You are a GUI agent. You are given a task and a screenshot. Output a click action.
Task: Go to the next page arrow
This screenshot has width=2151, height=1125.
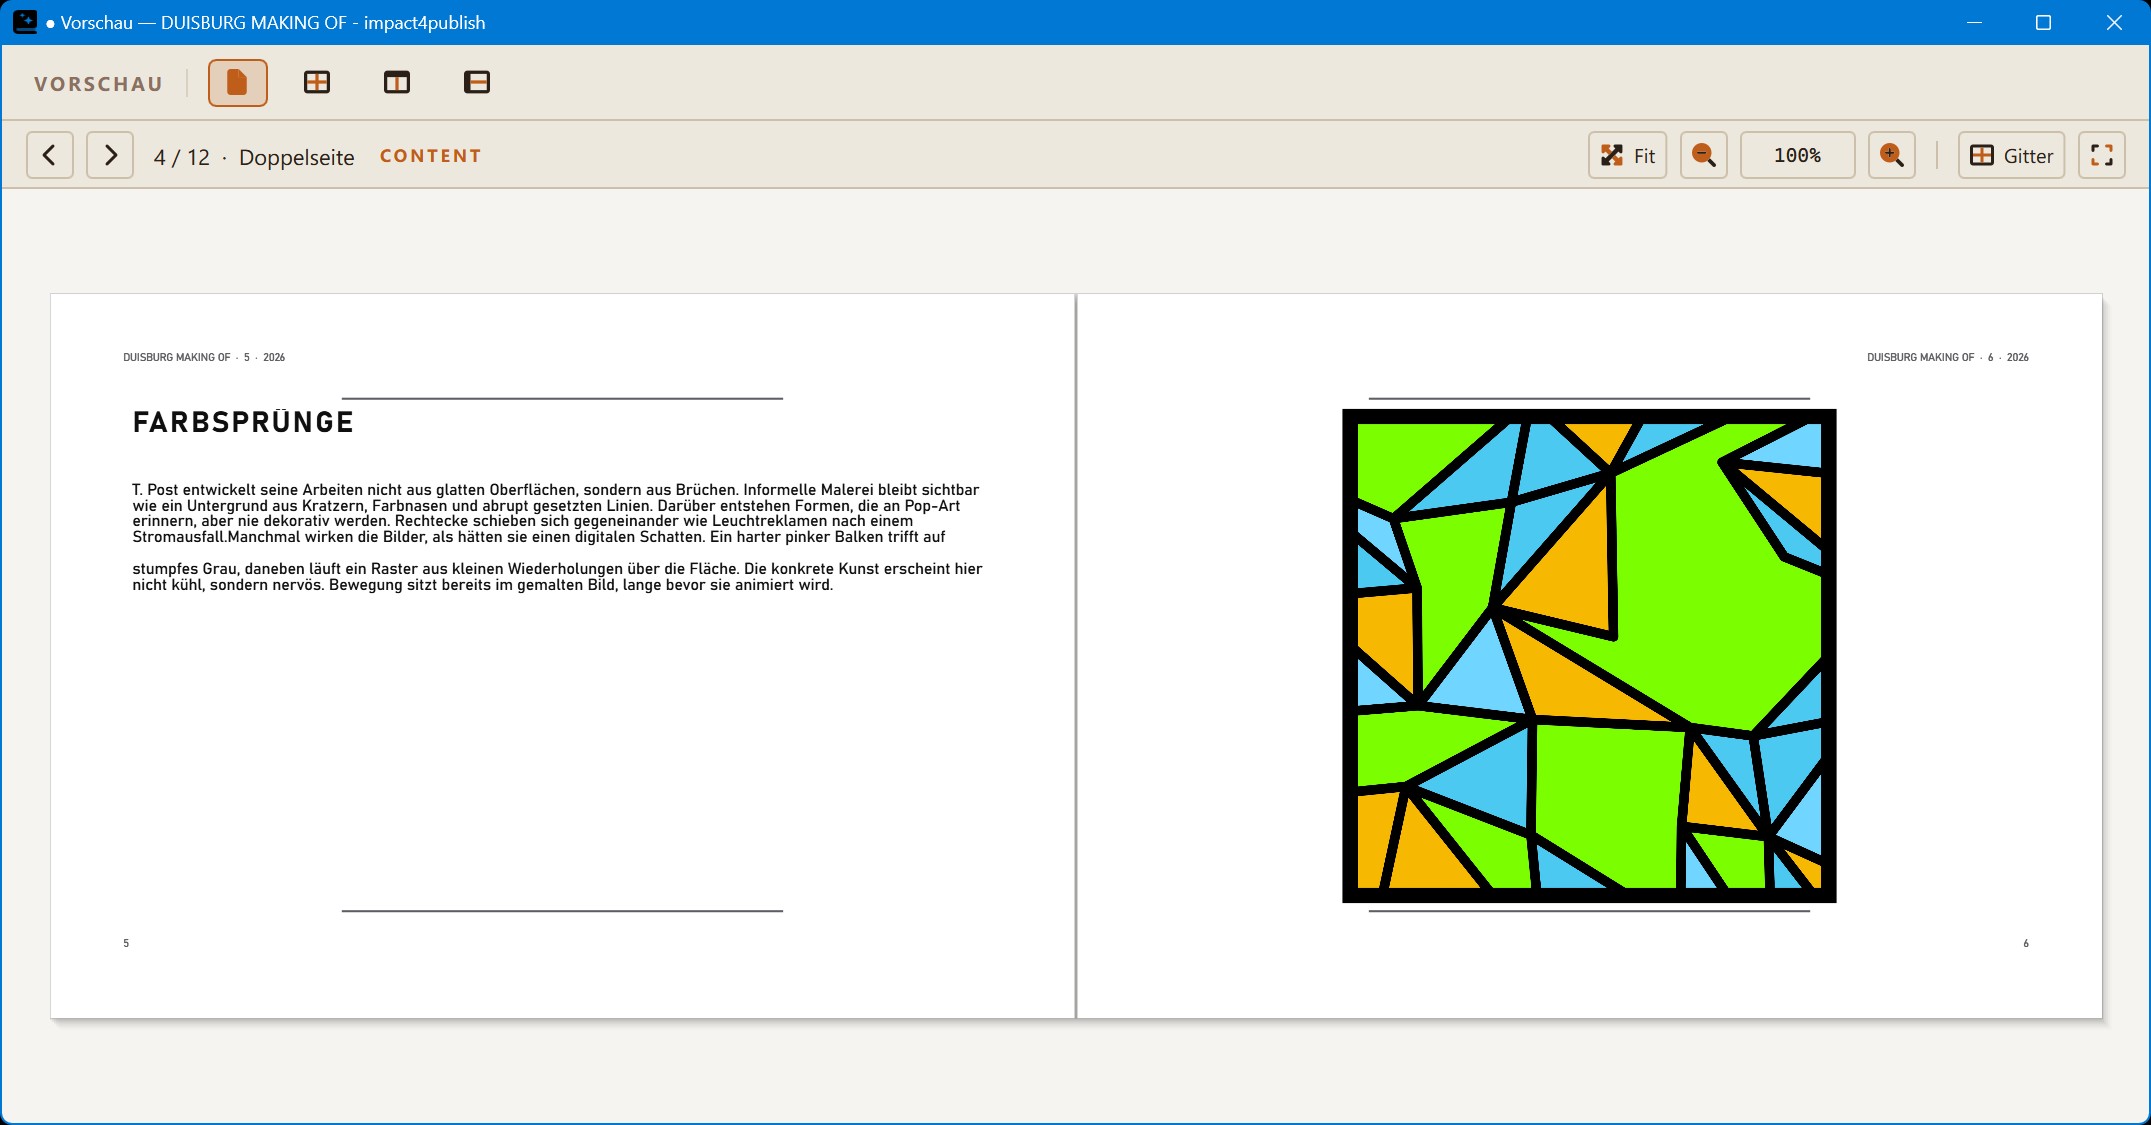[x=110, y=155]
